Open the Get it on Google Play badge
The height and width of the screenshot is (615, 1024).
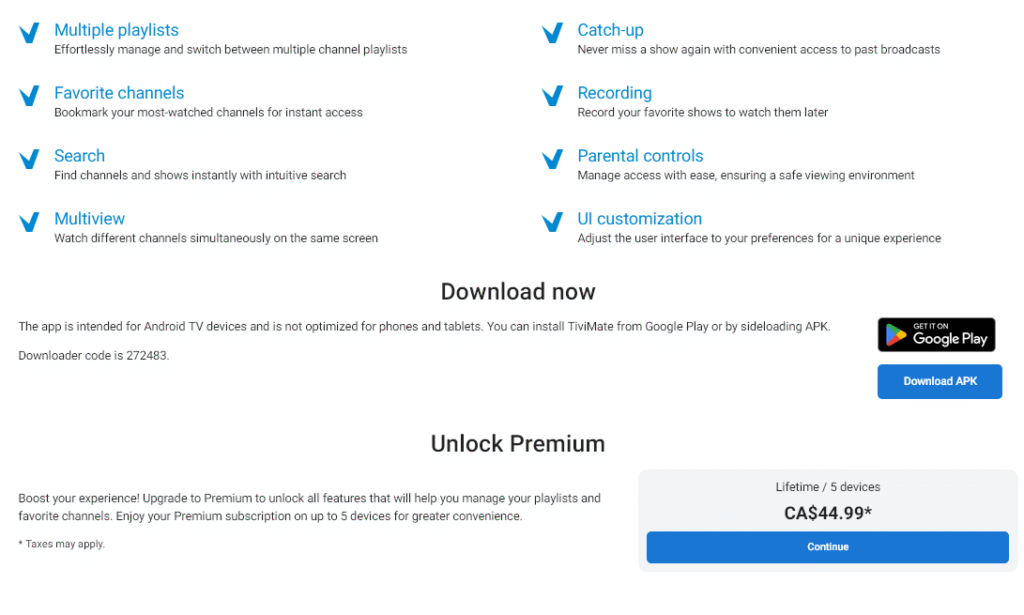[936, 334]
